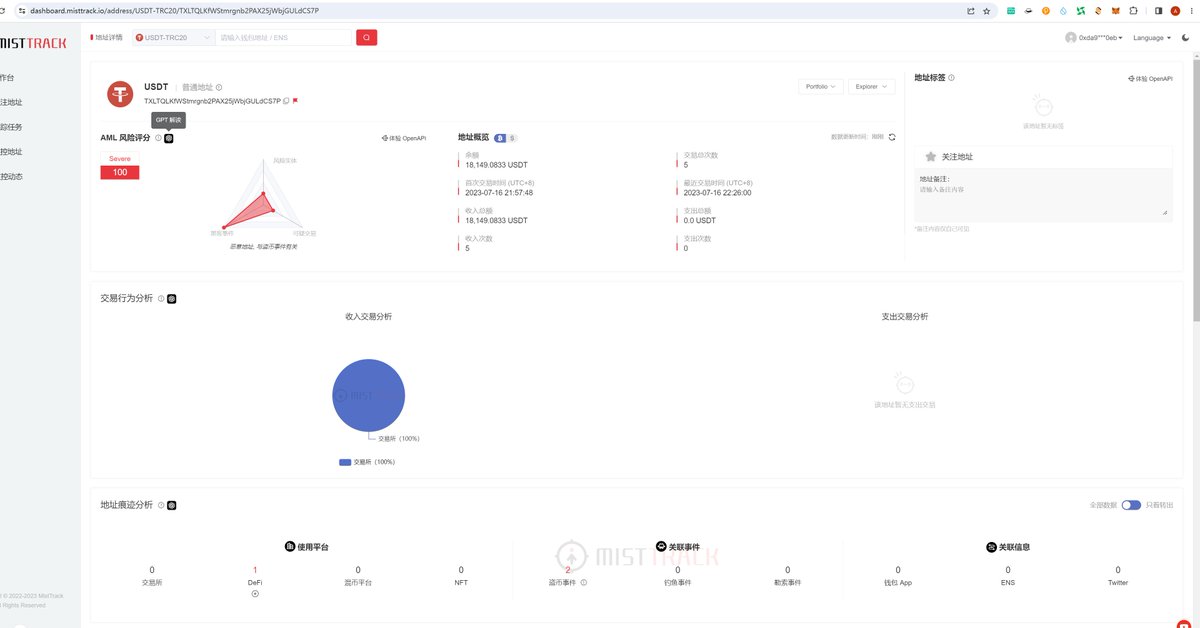
Task: Open the sidebar item ending 作台
Action: pyautogui.click(x=8, y=77)
